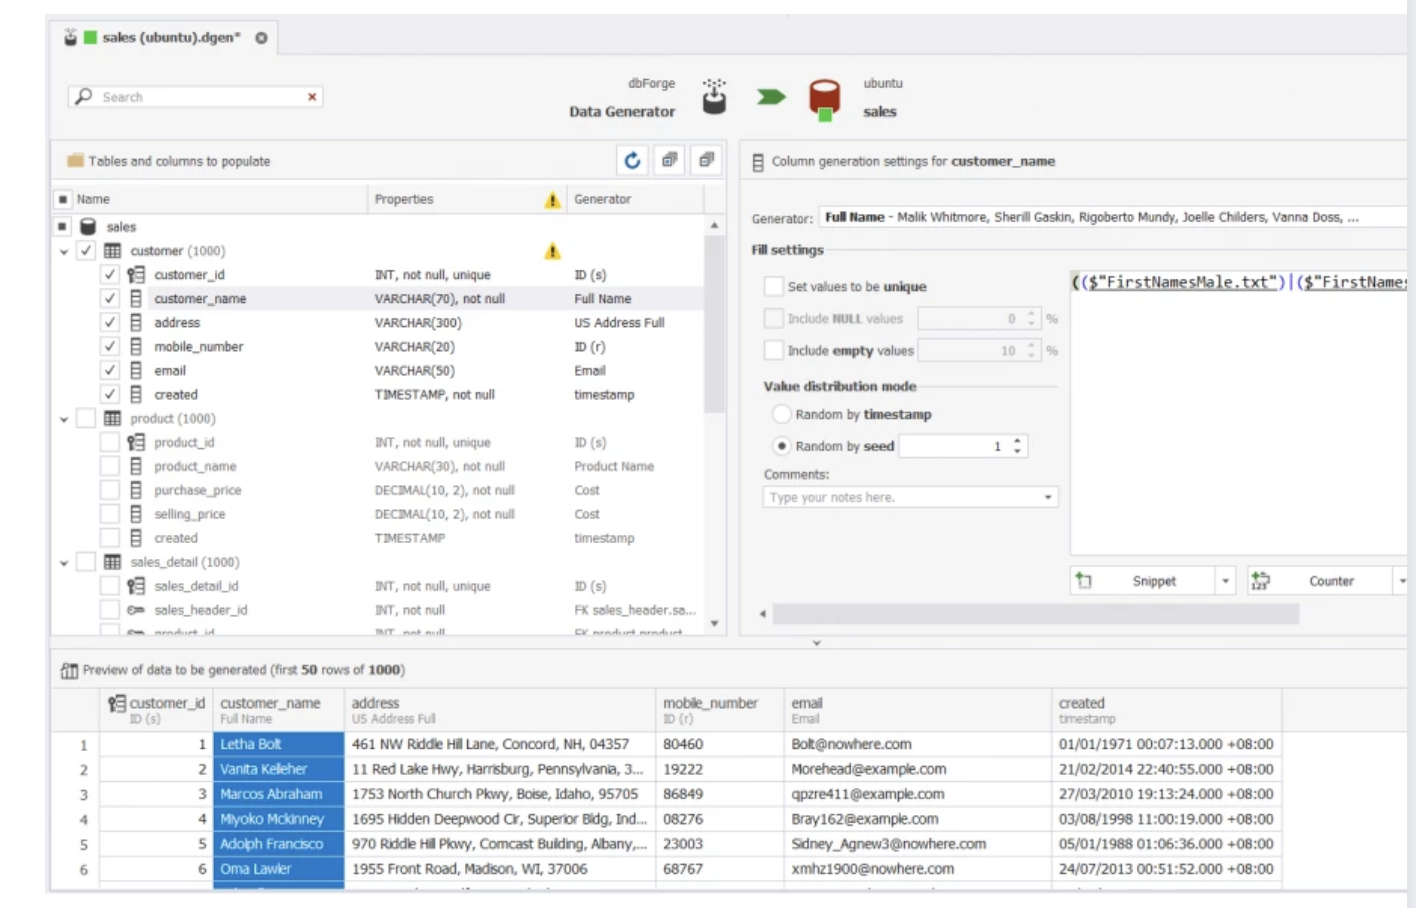Select the mobile_number column row
Image resolution: width=1416 pixels, height=908 pixels.
(x=378, y=347)
